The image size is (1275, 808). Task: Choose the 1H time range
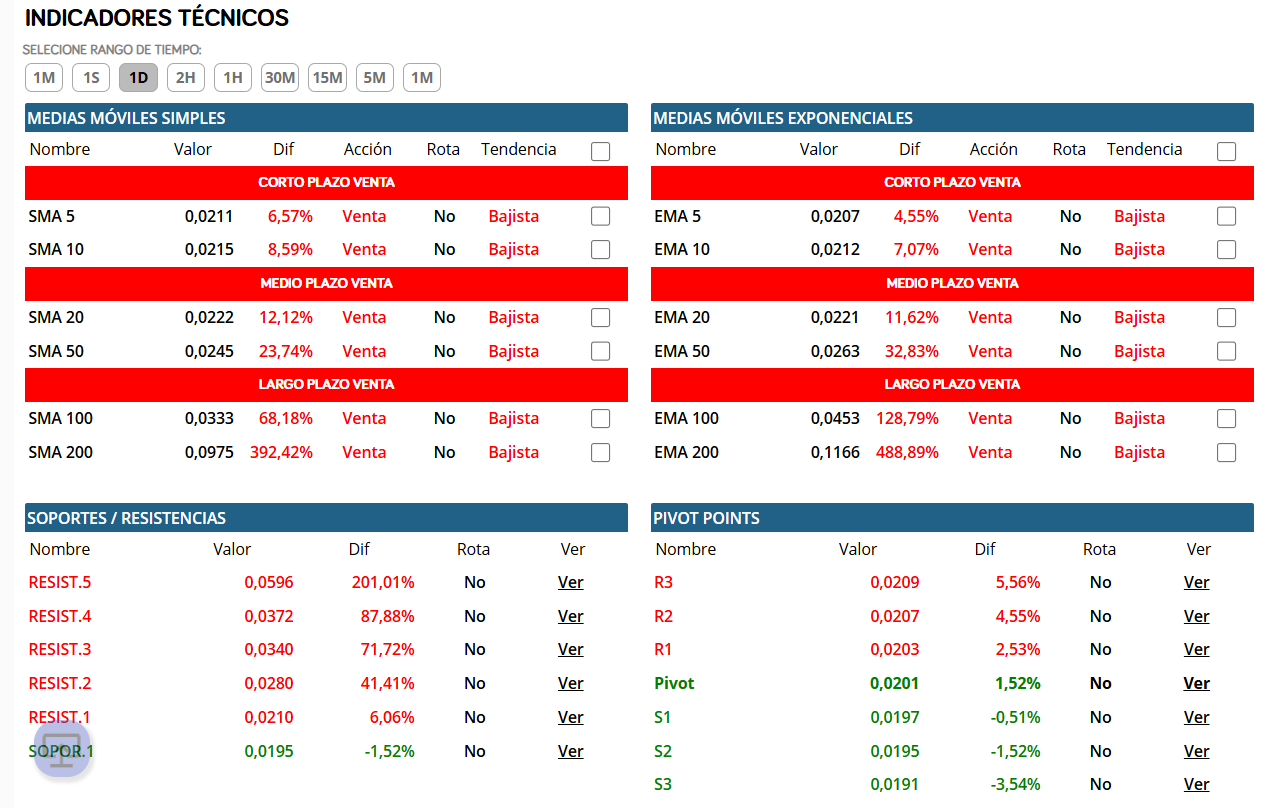click(233, 77)
